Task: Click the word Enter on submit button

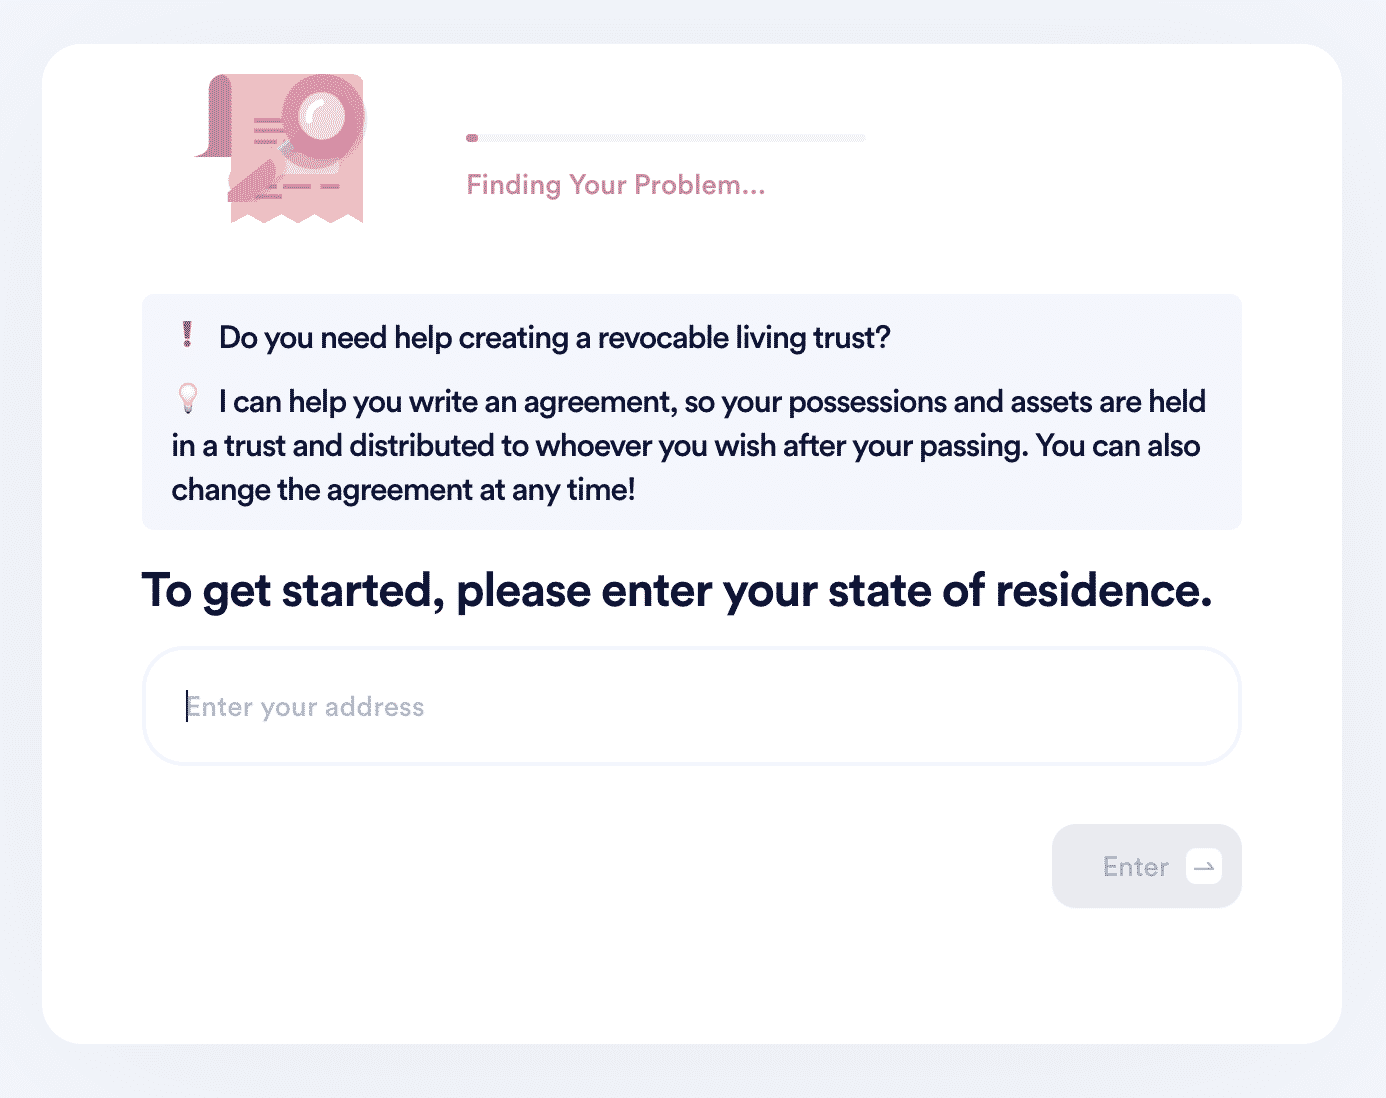Action: click(x=1136, y=867)
